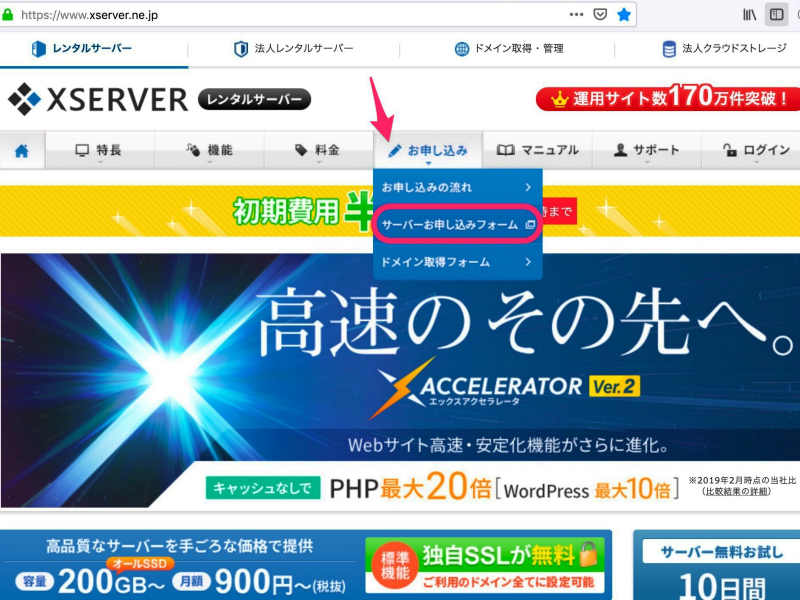Image resolution: width=800 pixels, height=600 pixels.
Task: Select the 法人クラウドストレージ tab
Action: point(724,49)
